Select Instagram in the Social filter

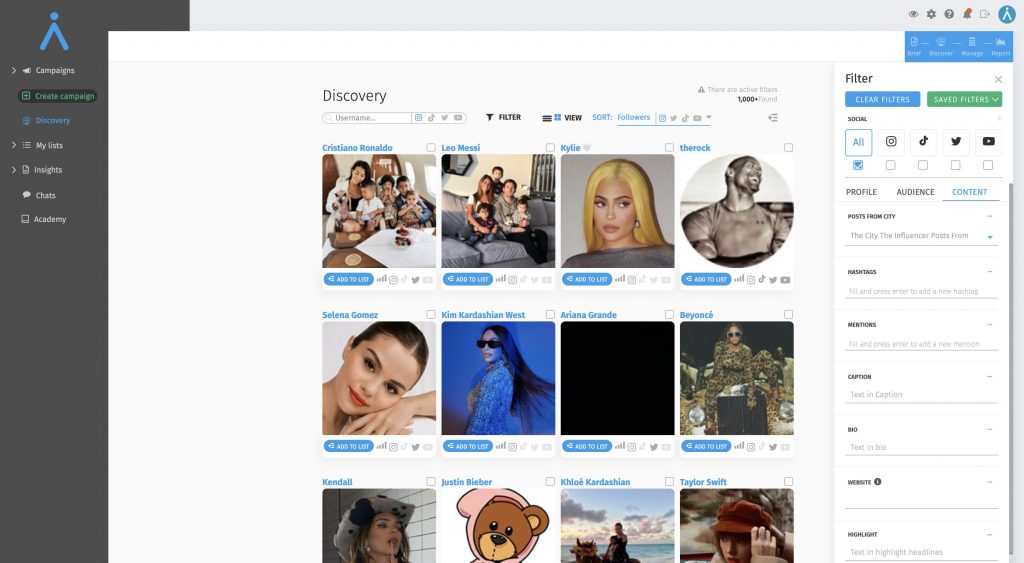click(891, 142)
